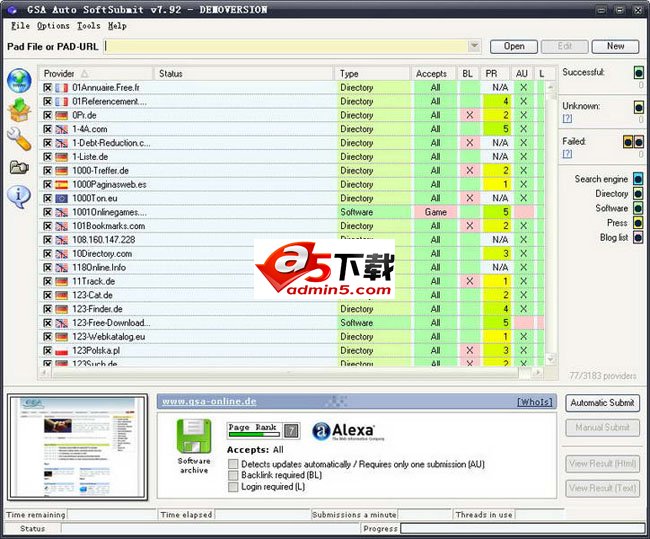Toggle the 123-Finder.de provider checkbox
The width and height of the screenshot is (650, 539).
[48, 309]
